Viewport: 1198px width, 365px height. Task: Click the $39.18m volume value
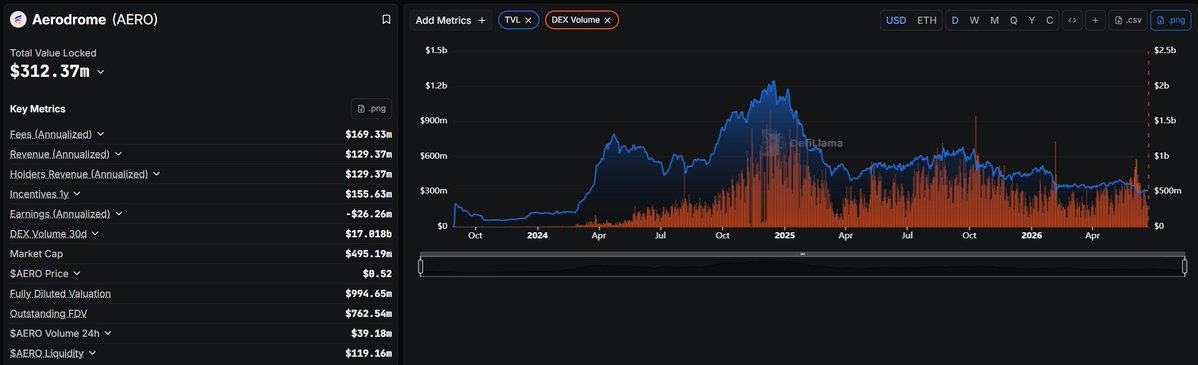pyautogui.click(x=371, y=333)
